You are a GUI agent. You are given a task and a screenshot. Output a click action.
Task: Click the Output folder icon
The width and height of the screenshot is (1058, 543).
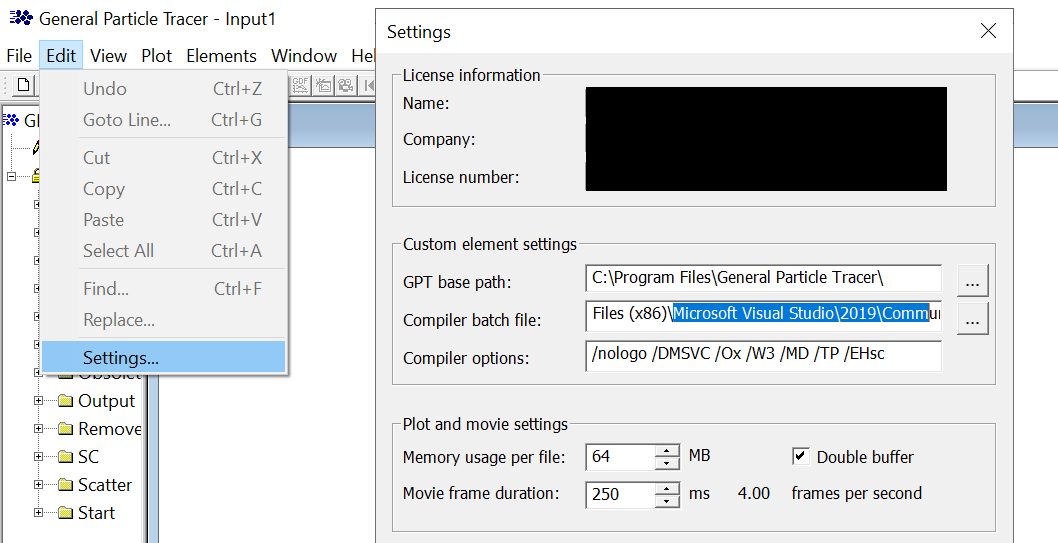65,401
